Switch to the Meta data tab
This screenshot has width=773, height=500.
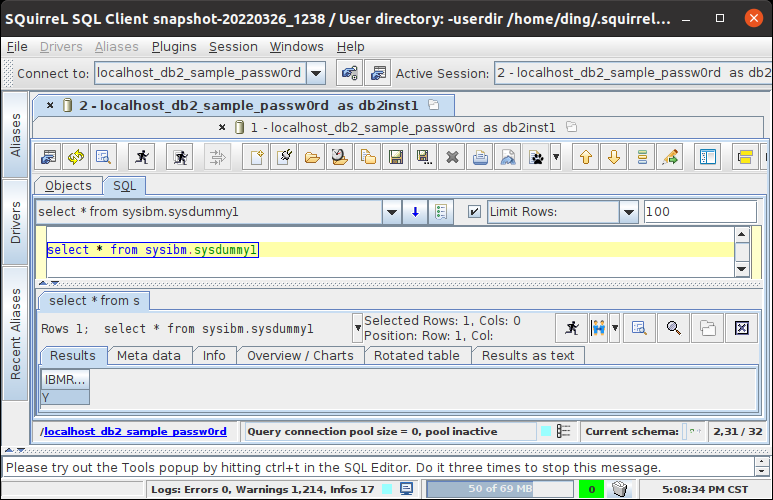coord(149,356)
